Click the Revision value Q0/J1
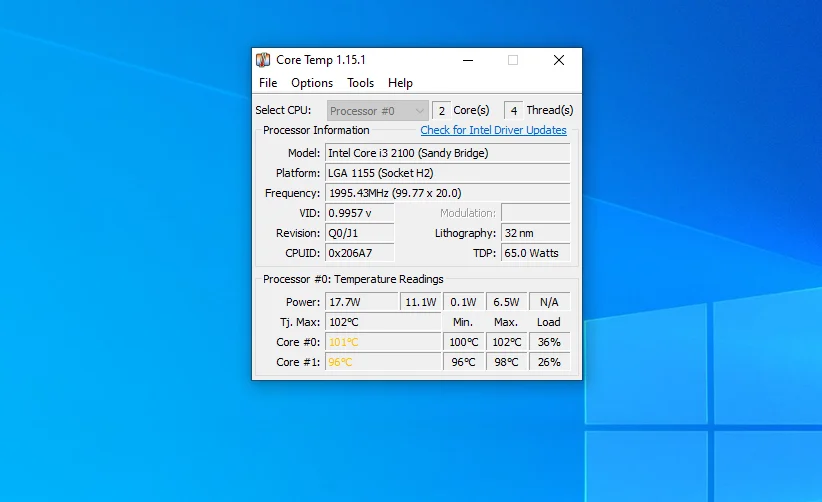This screenshot has width=822, height=502. [x=360, y=233]
